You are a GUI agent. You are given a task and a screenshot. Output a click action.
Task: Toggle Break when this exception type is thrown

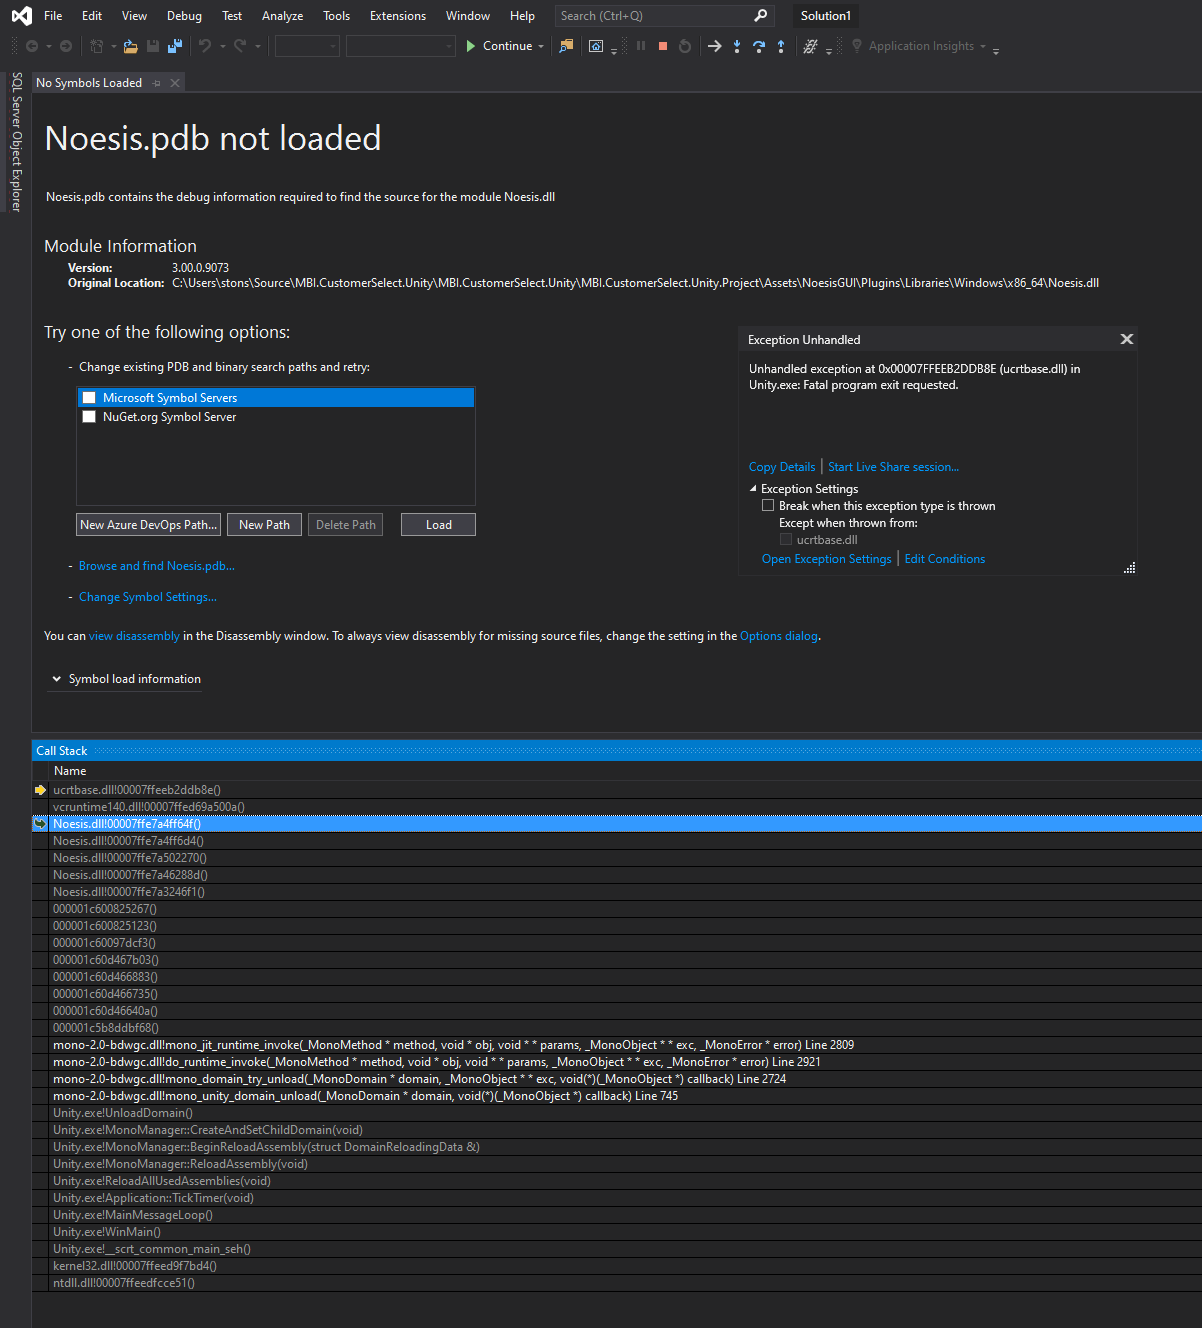point(768,506)
